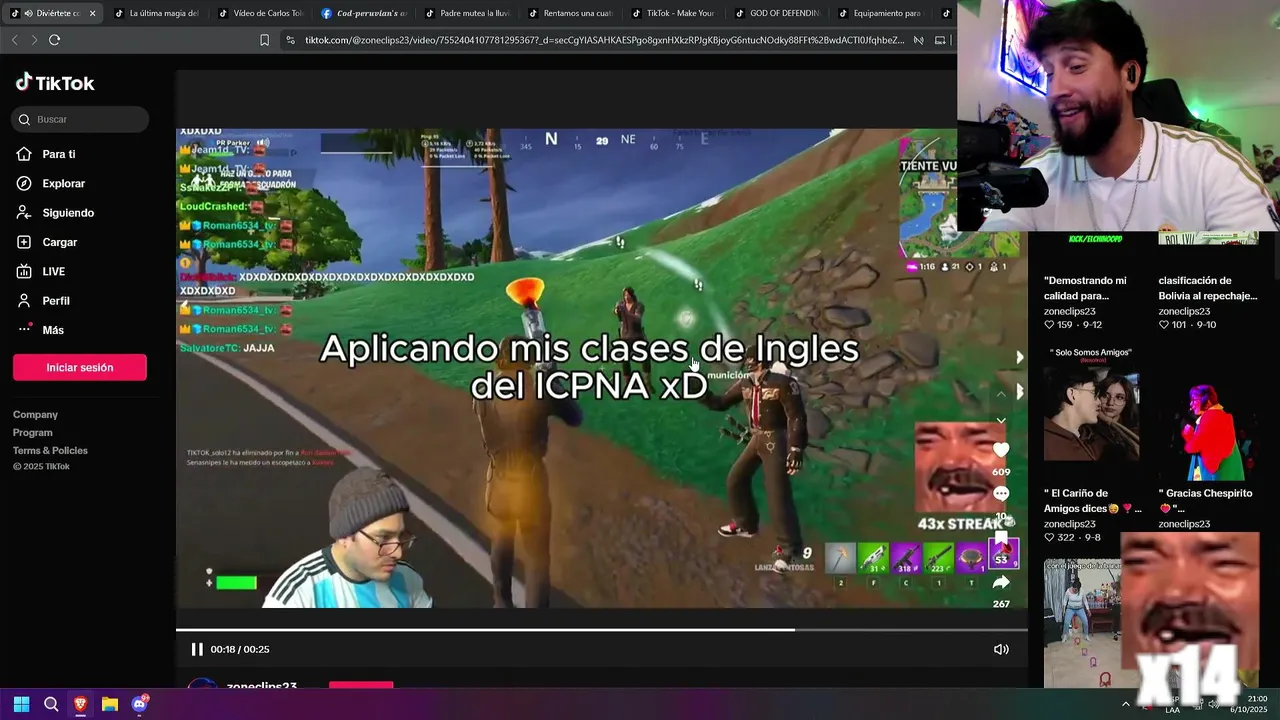The width and height of the screenshot is (1280, 720).
Task: Pause the video with the pause button
Action: tap(197, 649)
